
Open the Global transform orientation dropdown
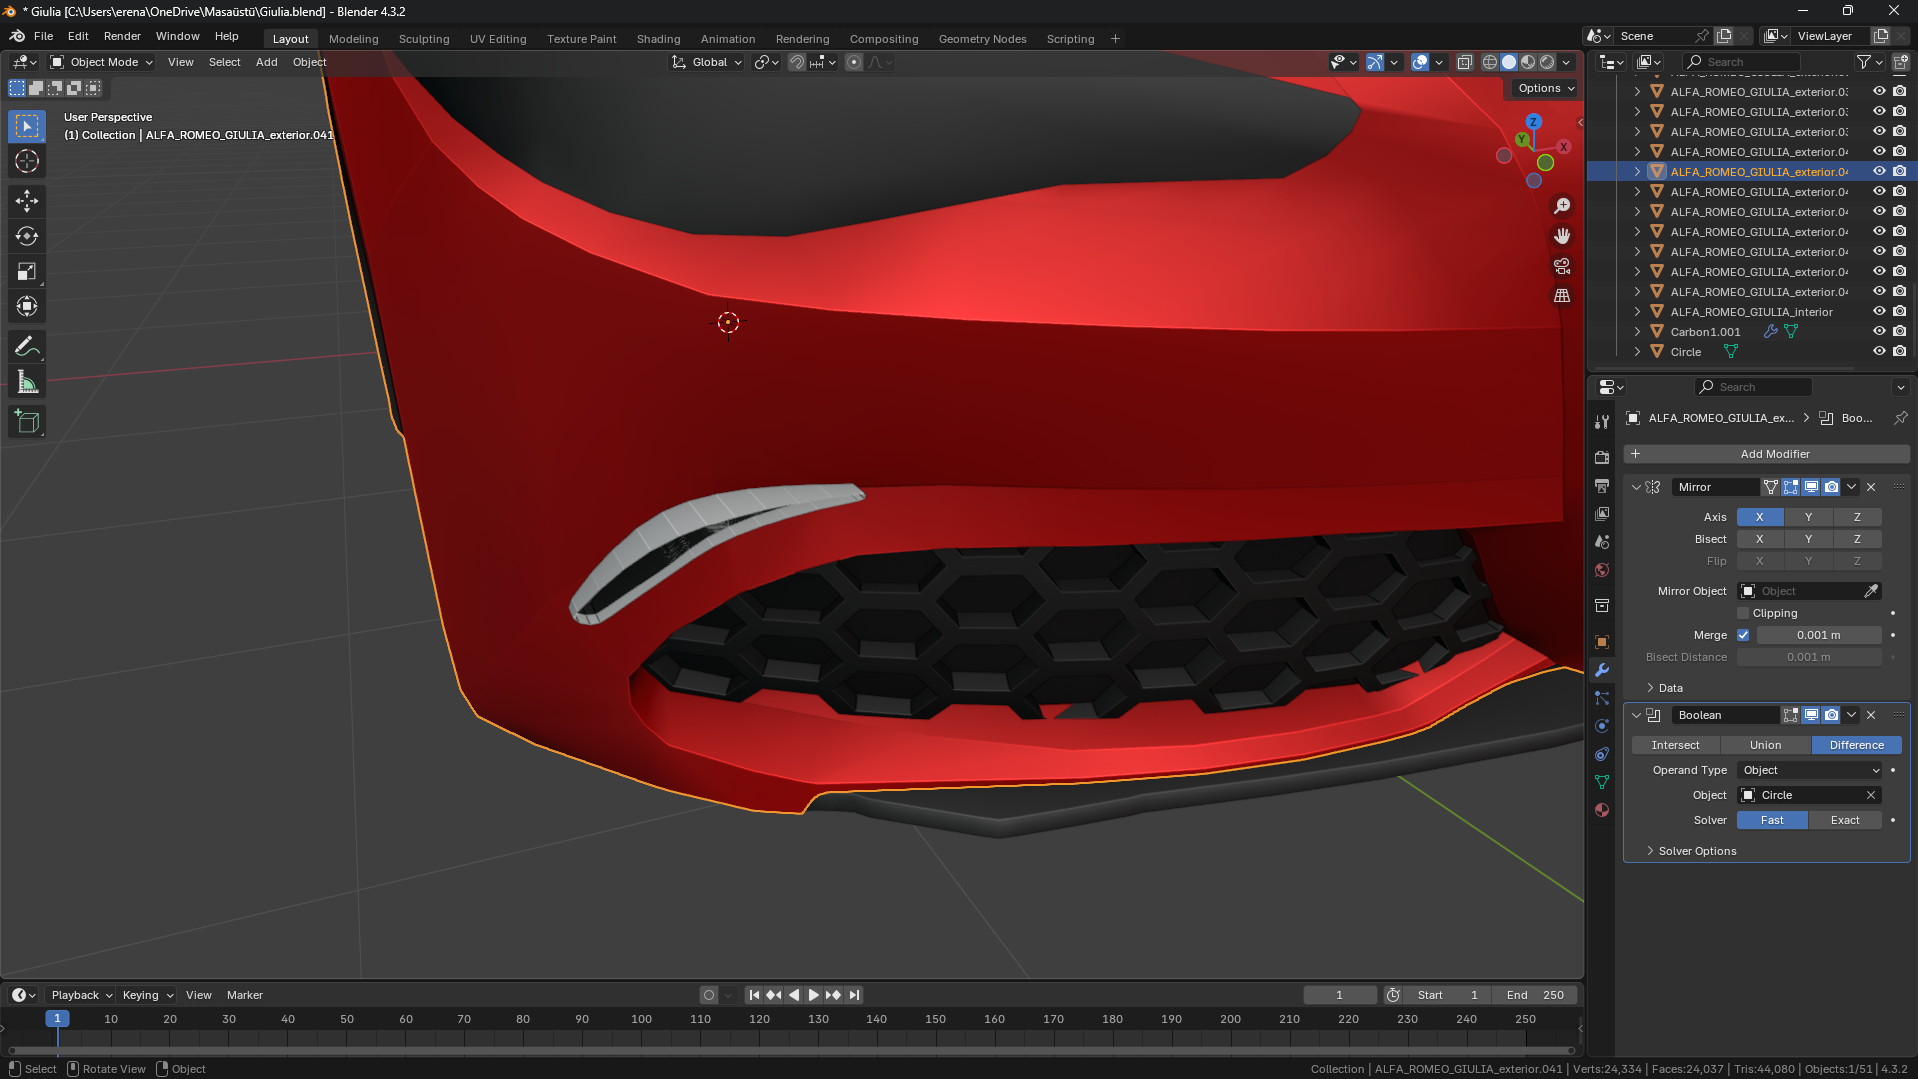[707, 62]
